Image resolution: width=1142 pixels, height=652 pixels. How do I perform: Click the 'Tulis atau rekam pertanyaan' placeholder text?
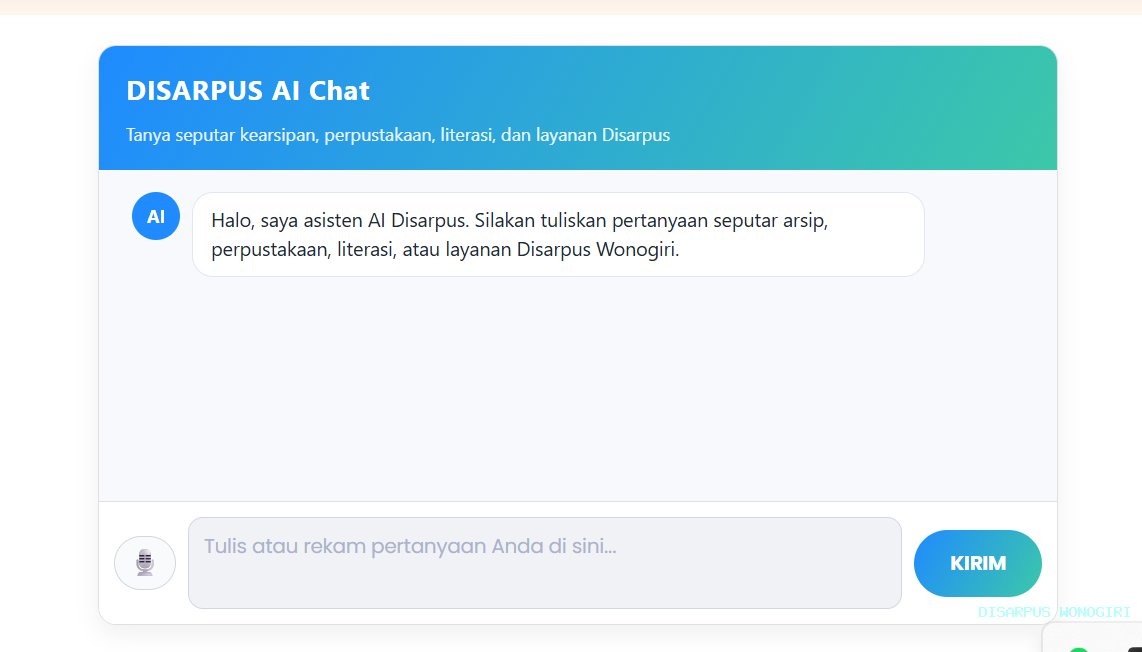point(410,547)
